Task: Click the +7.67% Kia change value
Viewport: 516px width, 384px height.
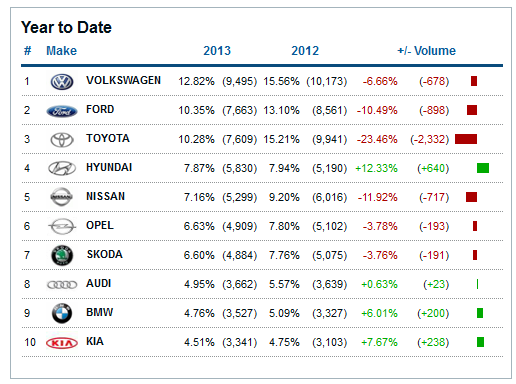Action: (379, 342)
